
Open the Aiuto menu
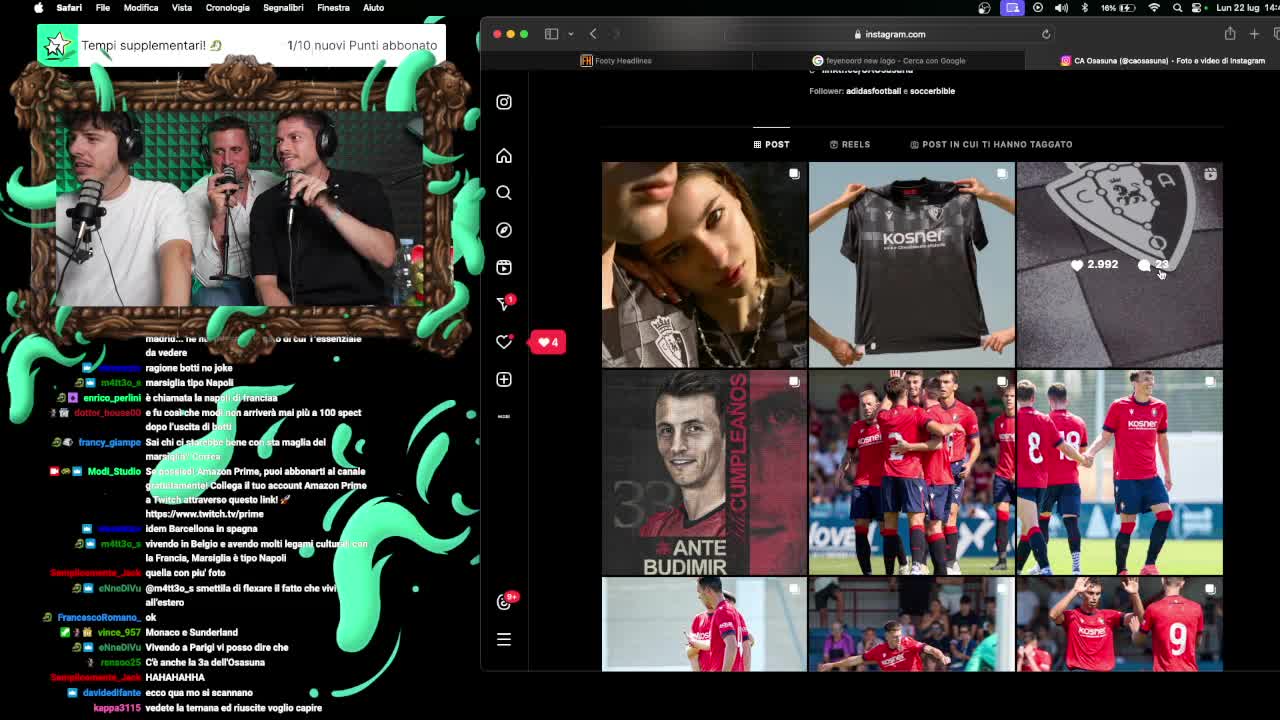tap(373, 8)
